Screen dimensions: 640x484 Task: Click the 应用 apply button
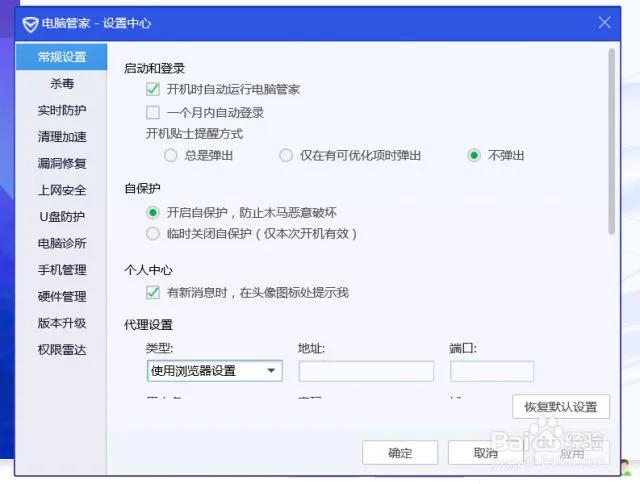(571, 453)
